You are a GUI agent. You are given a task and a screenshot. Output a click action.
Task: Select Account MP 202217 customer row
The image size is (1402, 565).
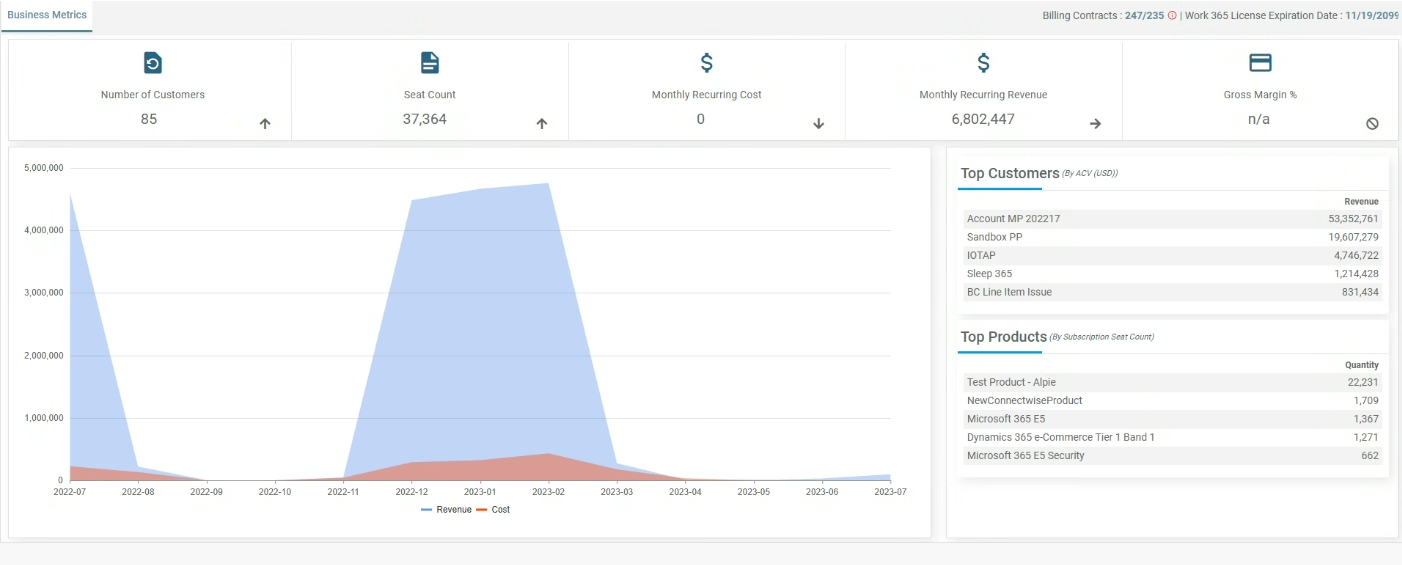[x=1172, y=219]
